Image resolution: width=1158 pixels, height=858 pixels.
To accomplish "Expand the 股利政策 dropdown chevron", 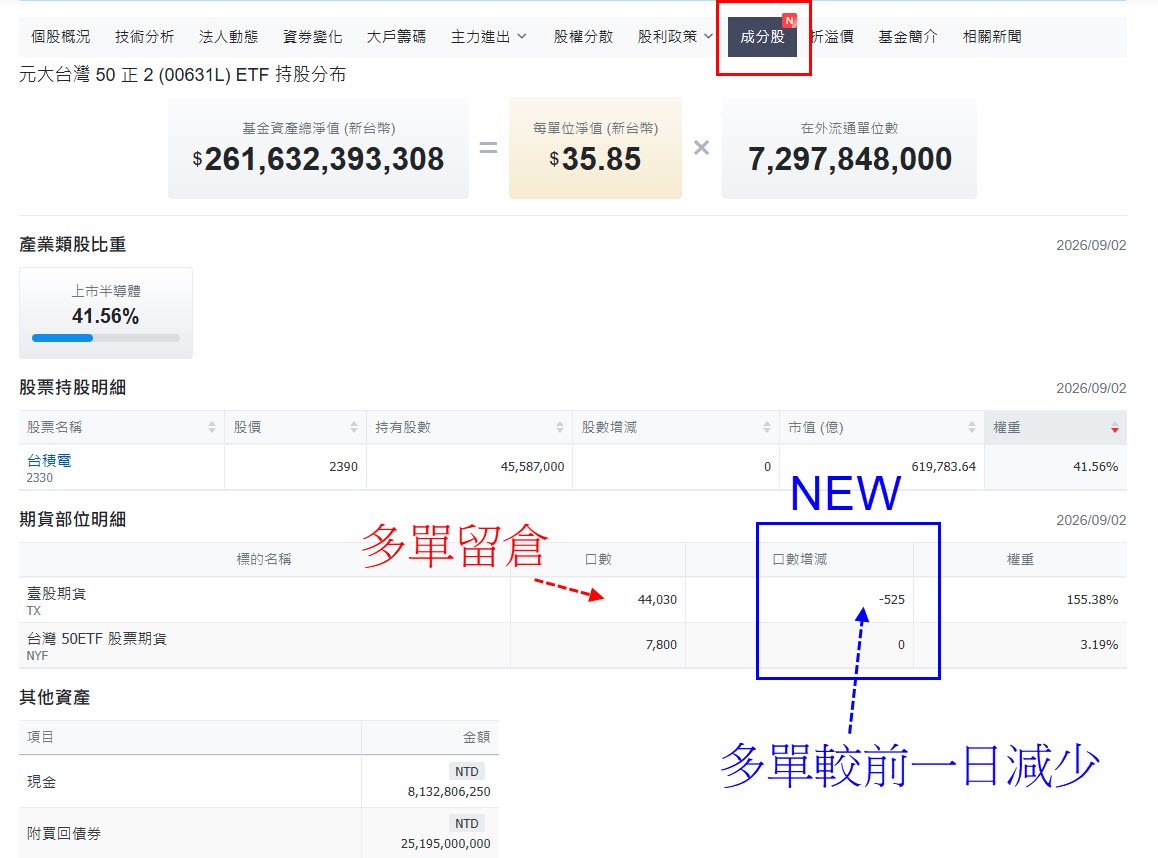I will (x=708, y=36).
